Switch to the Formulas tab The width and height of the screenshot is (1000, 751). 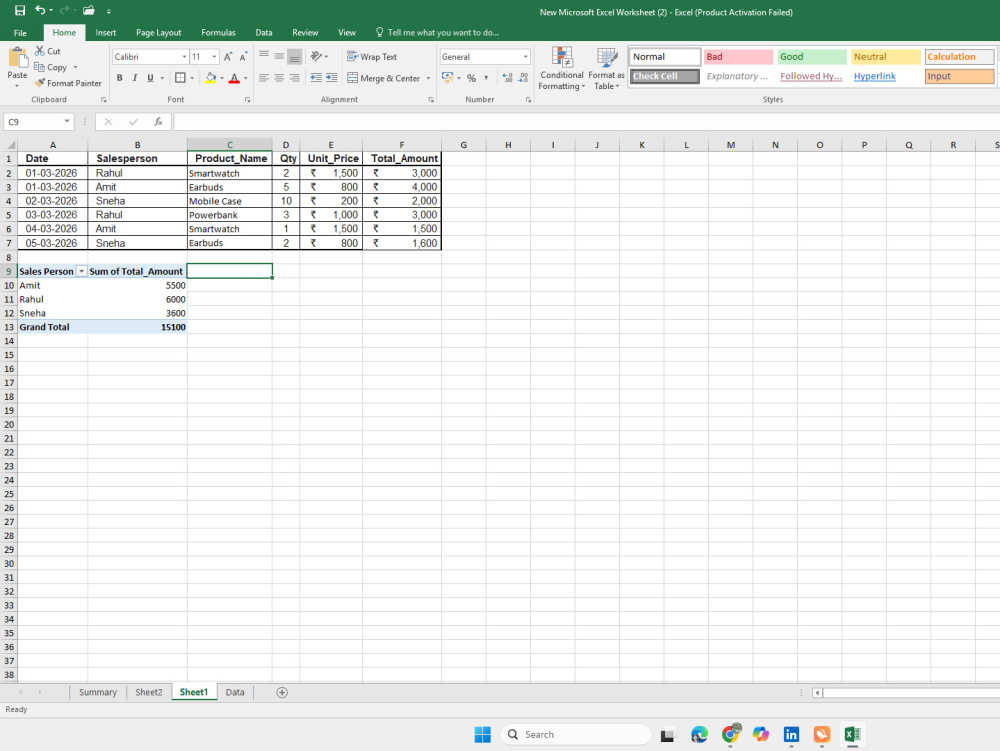[218, 33]
